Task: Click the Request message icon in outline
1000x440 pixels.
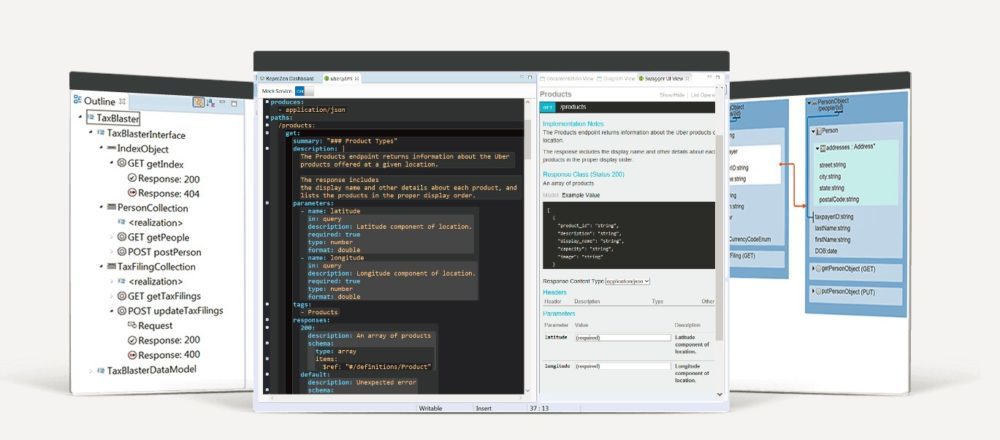Action: pos(131,326)
